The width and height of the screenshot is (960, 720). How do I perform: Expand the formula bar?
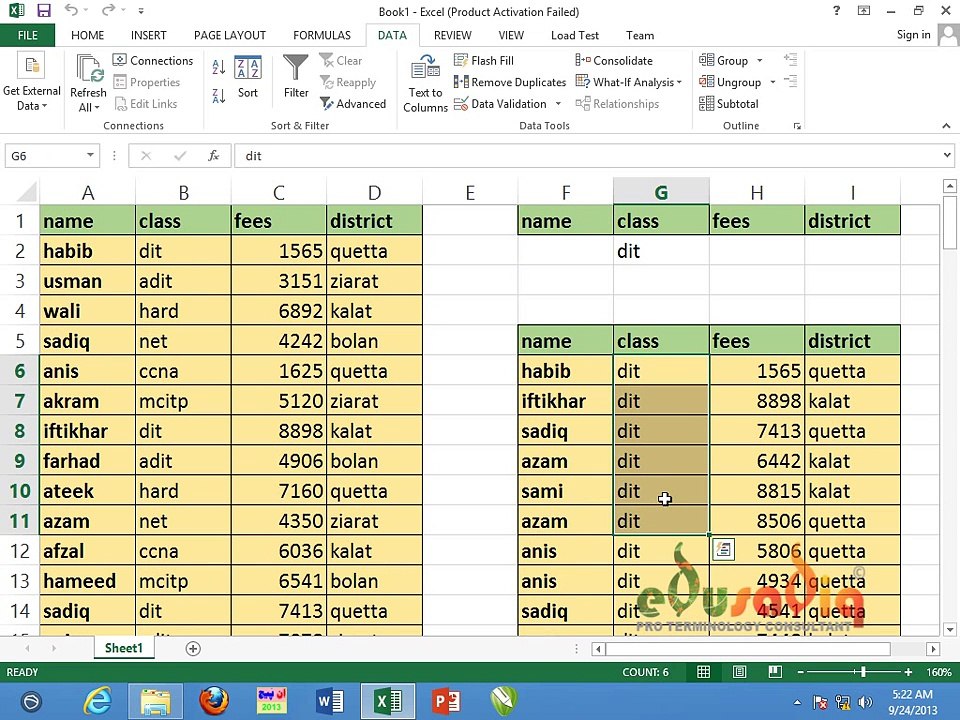tap(947, 156)
